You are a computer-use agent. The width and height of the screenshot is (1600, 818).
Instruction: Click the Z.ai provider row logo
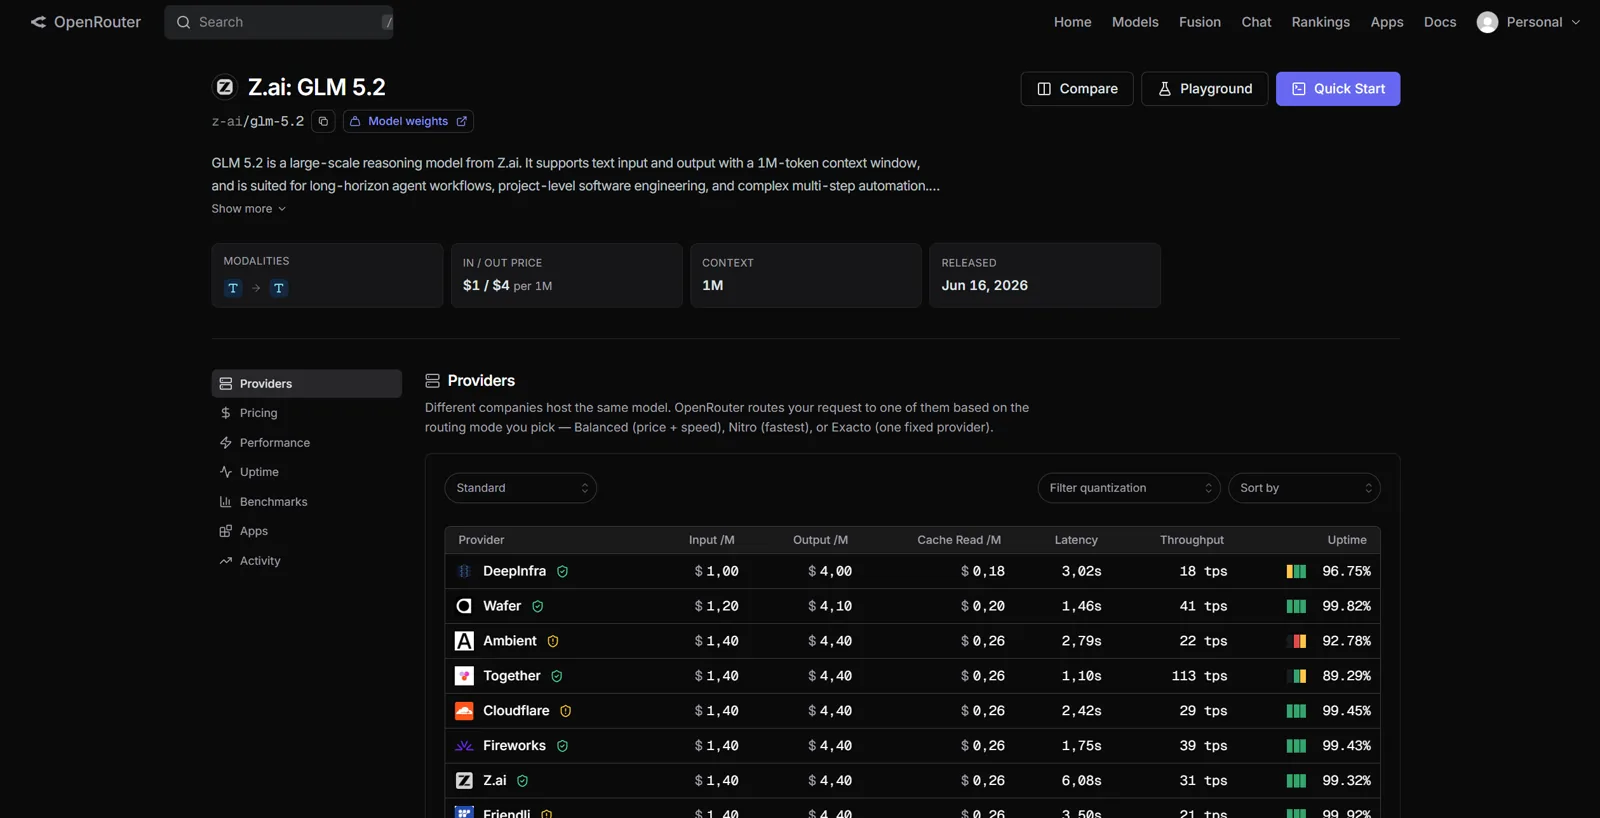(464, 781)
